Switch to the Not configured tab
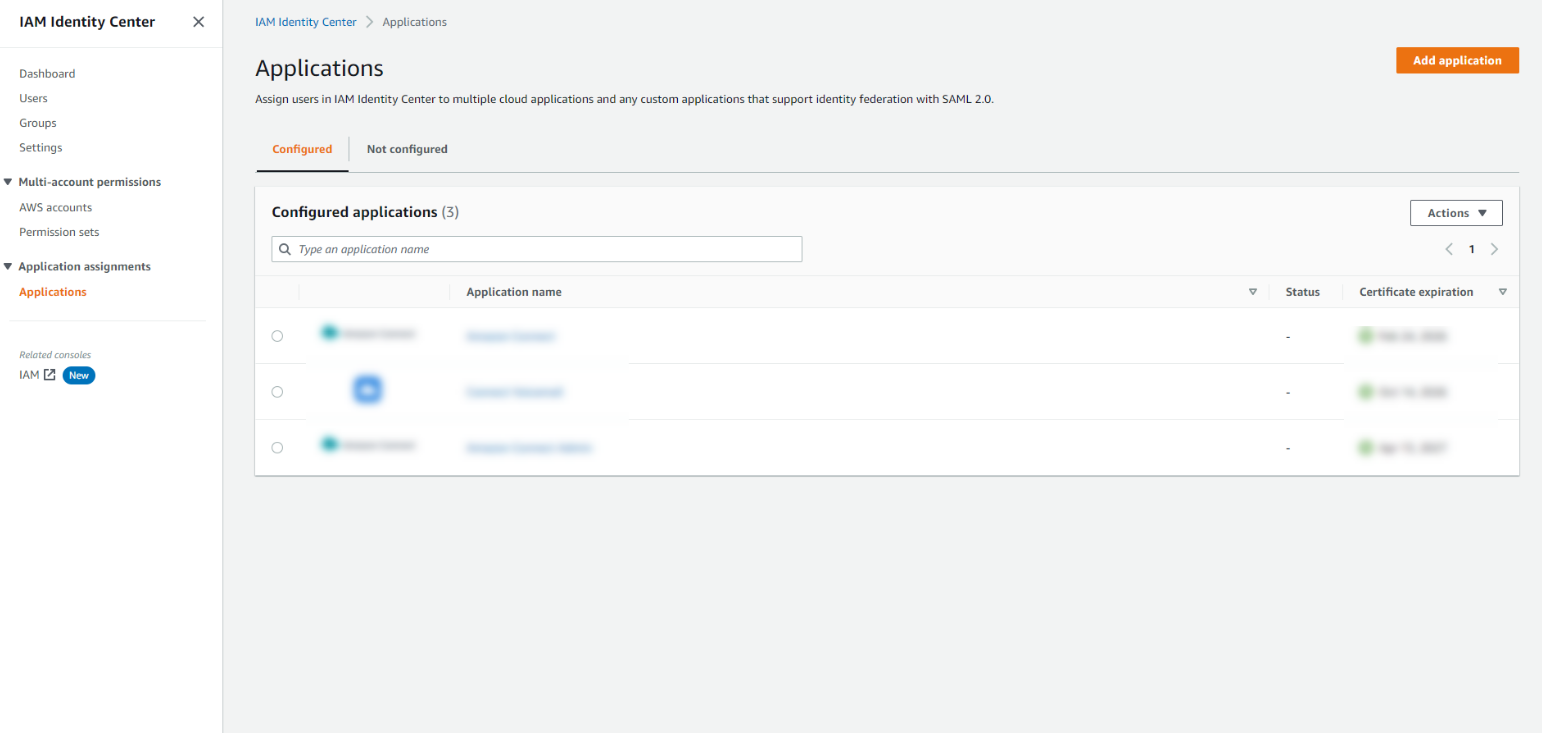This screenshot has width=1542, height=733. point(406,148)
